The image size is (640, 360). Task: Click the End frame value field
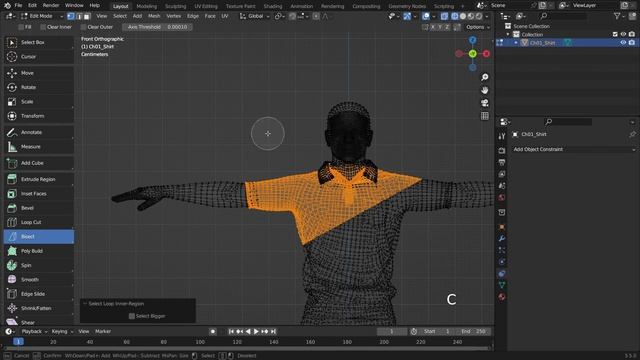point(473,331)
